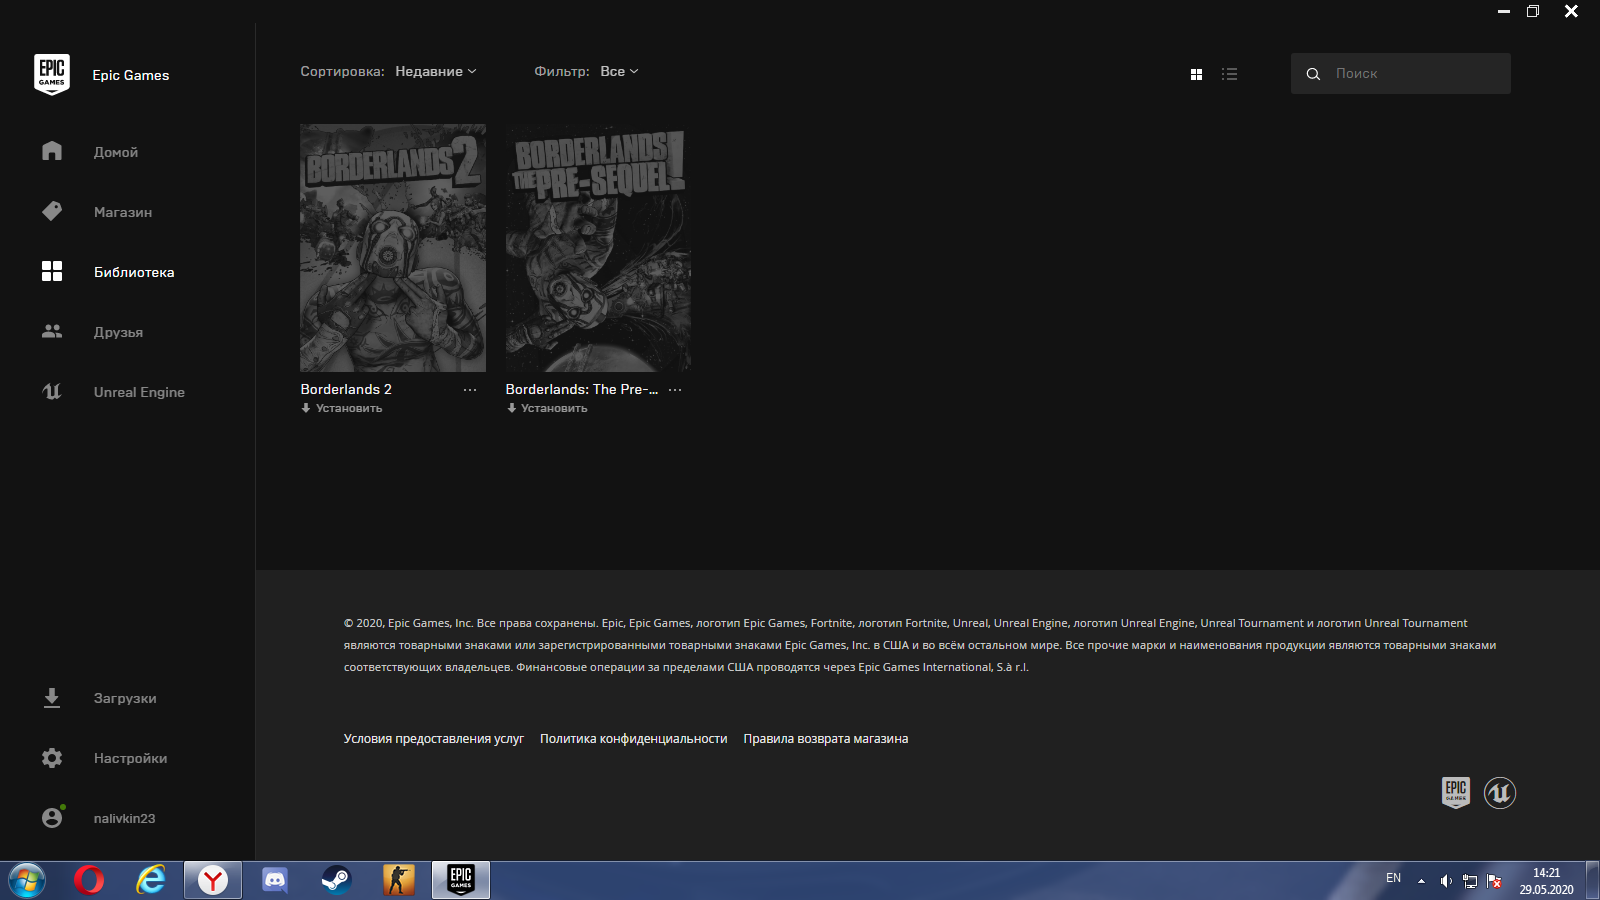Open Discord from the taskbar
1600x900 pixels.
click(x=275, y=880)
